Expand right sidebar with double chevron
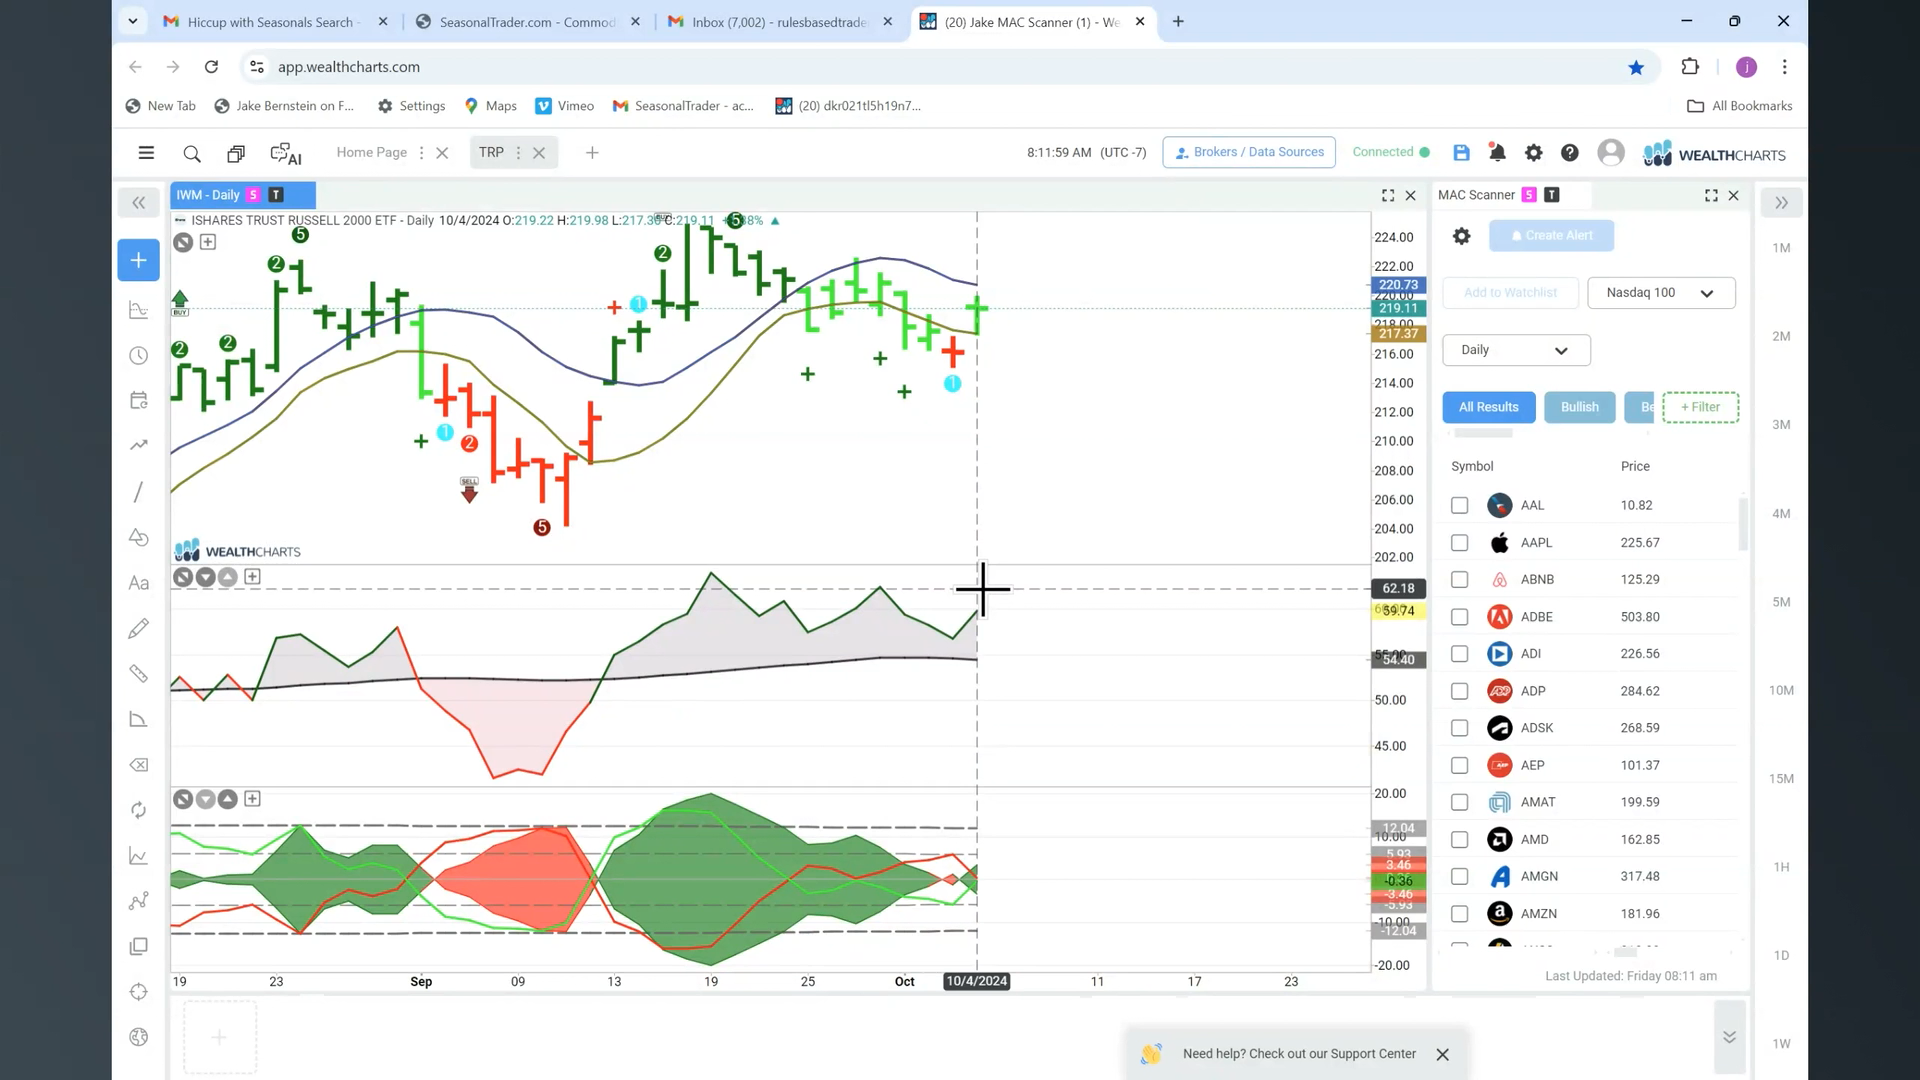1920x1080 pixels. coord(1781,203)
